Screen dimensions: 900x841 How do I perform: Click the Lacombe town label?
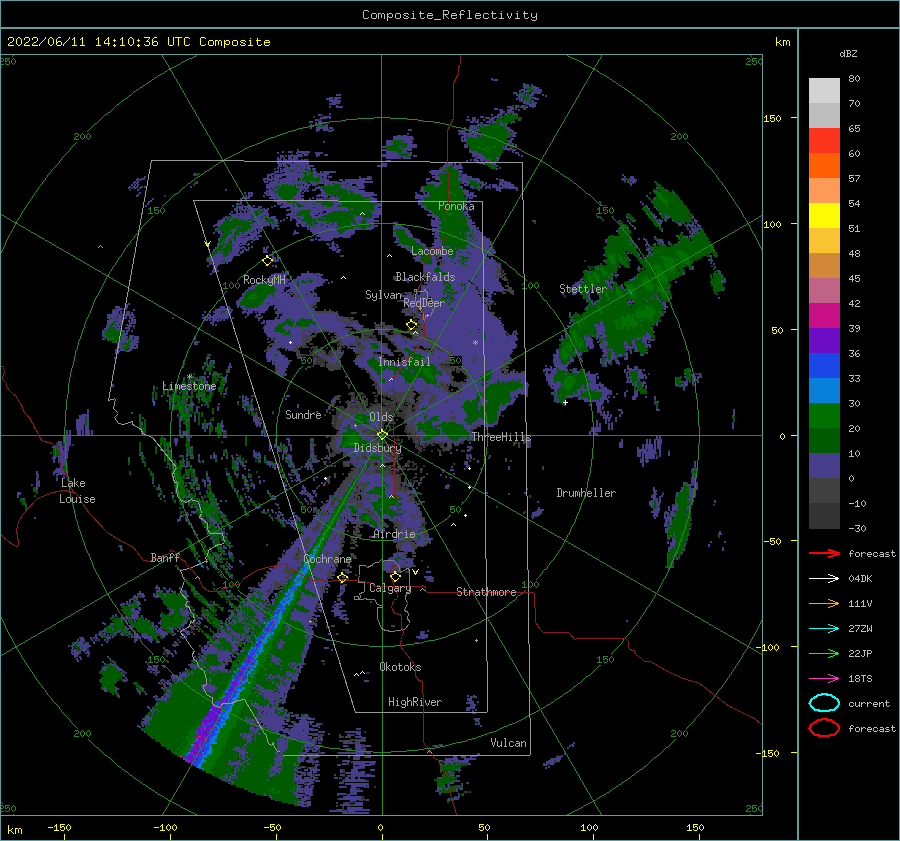[x=432, y=251]
